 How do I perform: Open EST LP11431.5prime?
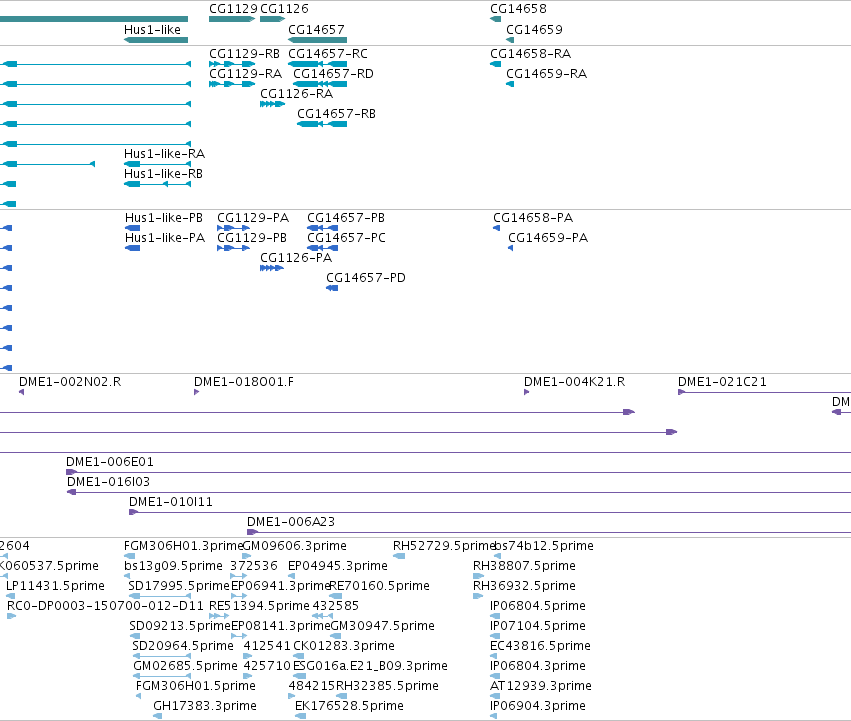point(10,596)
